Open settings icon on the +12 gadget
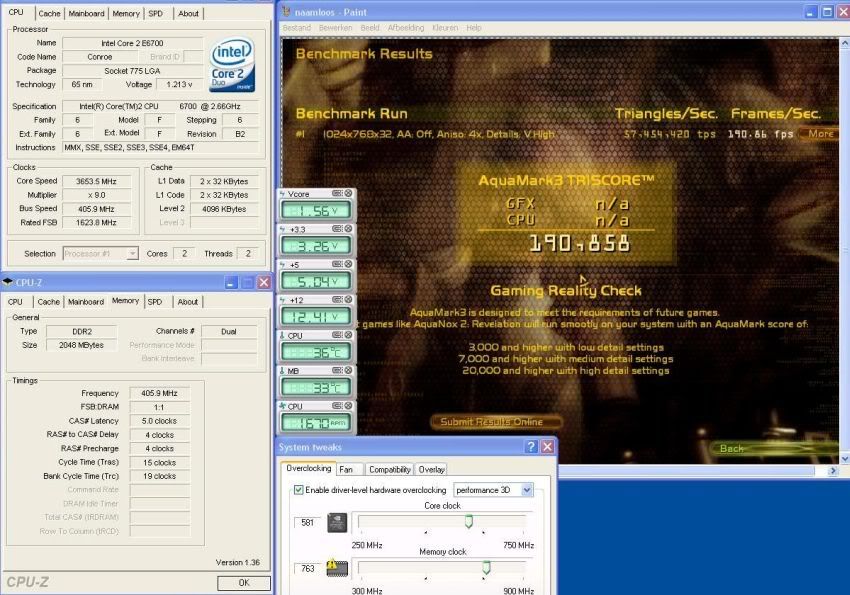This screenshot has height=595, width=850. pos(337,300)
